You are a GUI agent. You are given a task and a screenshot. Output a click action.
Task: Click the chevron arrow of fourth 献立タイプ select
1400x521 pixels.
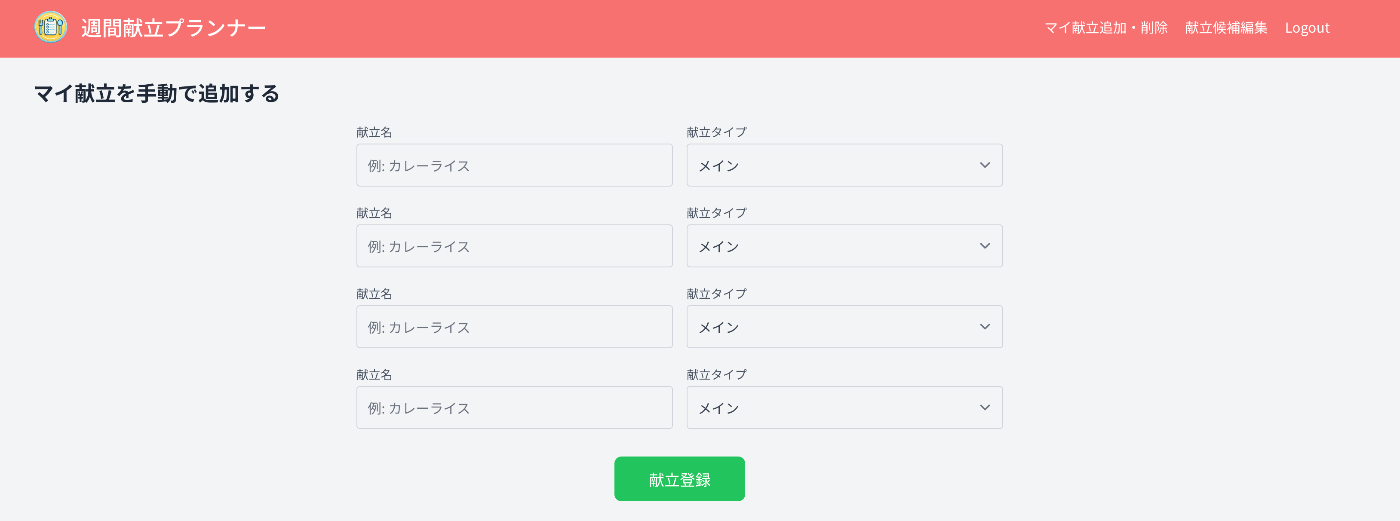click(985, 408)
